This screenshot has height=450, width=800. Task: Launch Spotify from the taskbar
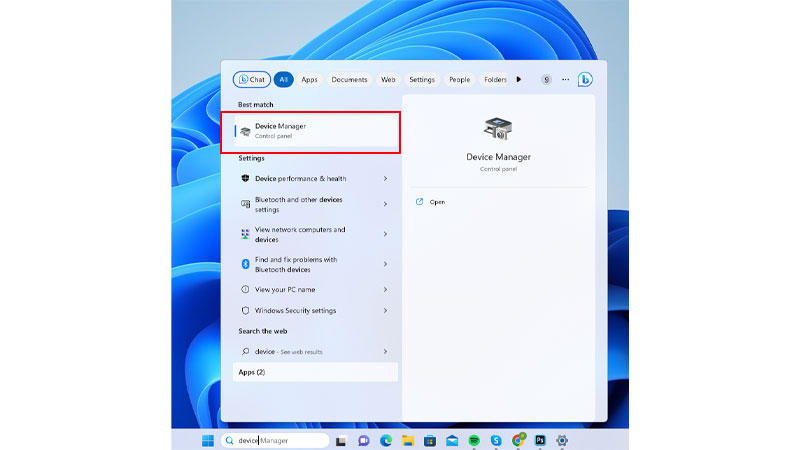[x=474, y=440]
